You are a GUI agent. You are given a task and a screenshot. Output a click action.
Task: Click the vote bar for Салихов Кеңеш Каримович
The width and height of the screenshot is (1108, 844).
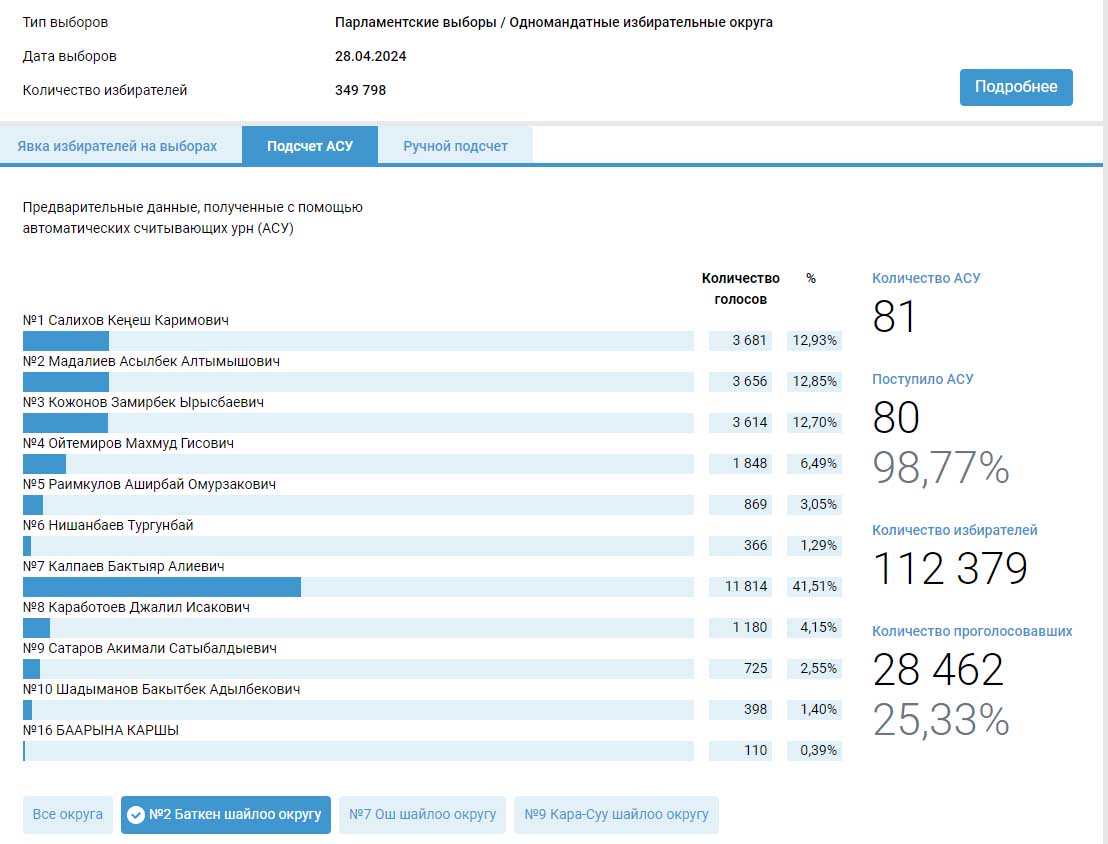pyautogui.click(x=66, y=341)
